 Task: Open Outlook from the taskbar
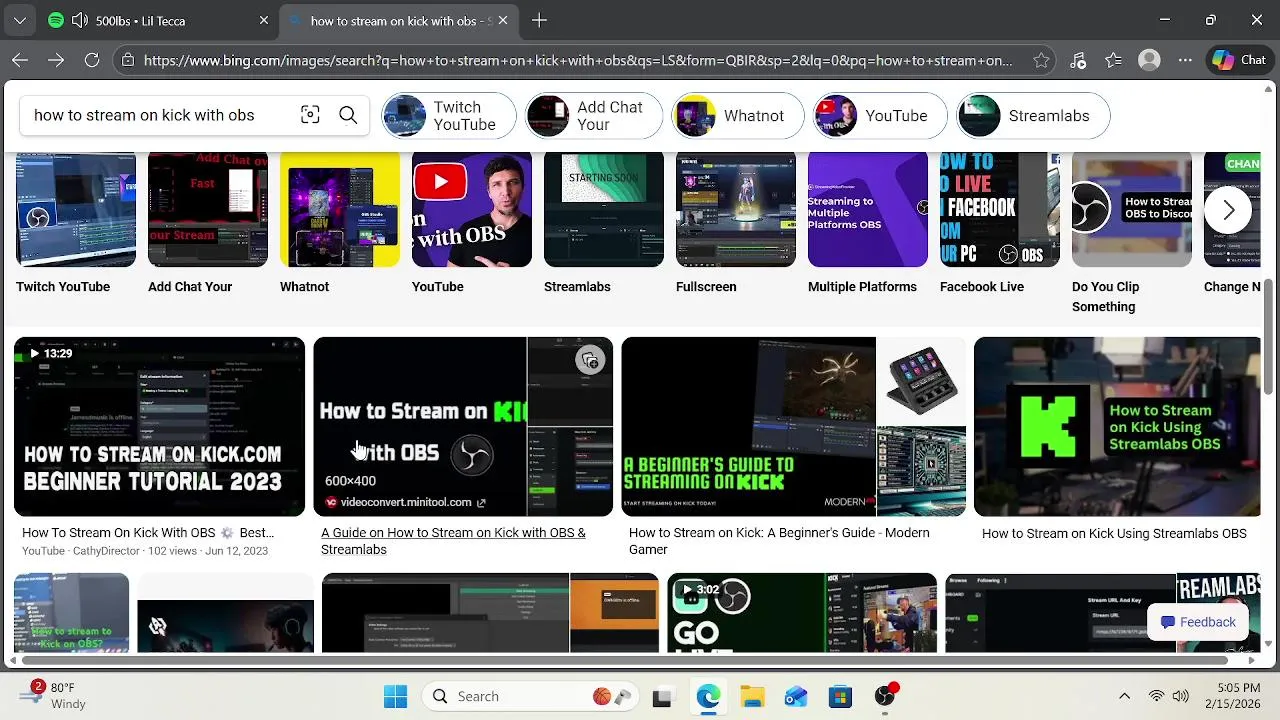(x=796, y=696)
